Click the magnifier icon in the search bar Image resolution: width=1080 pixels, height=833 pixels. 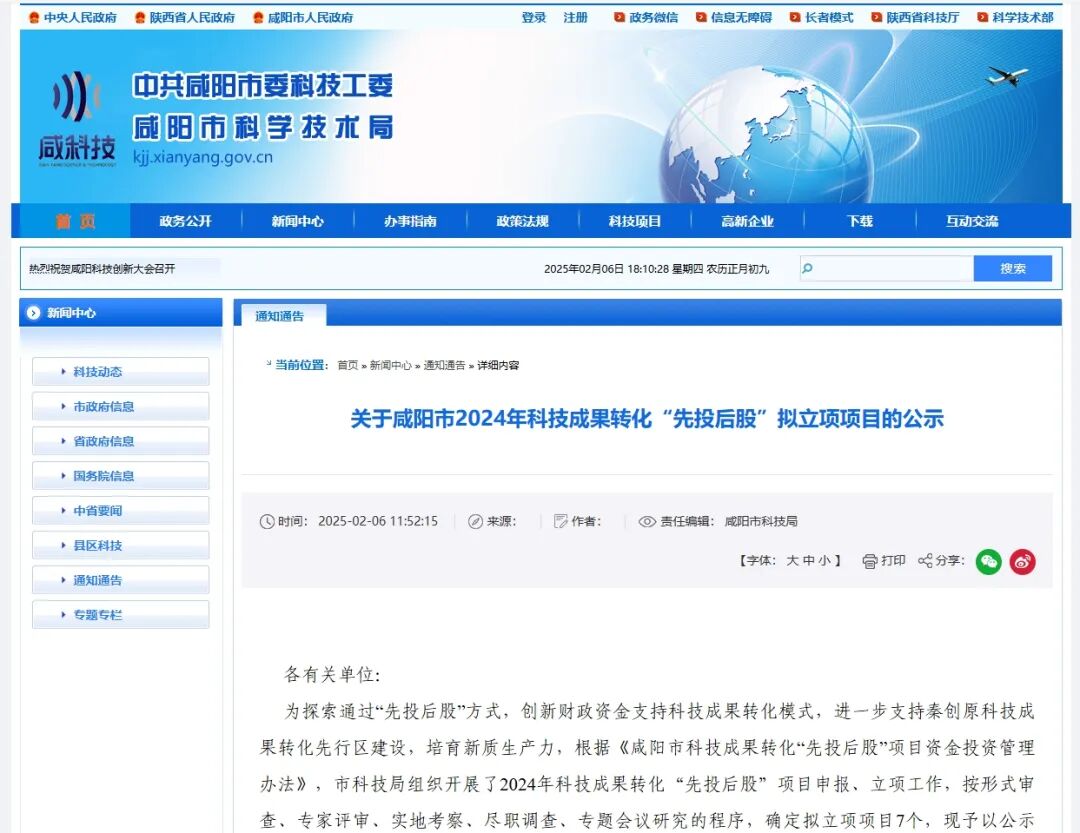pos(806,268)
